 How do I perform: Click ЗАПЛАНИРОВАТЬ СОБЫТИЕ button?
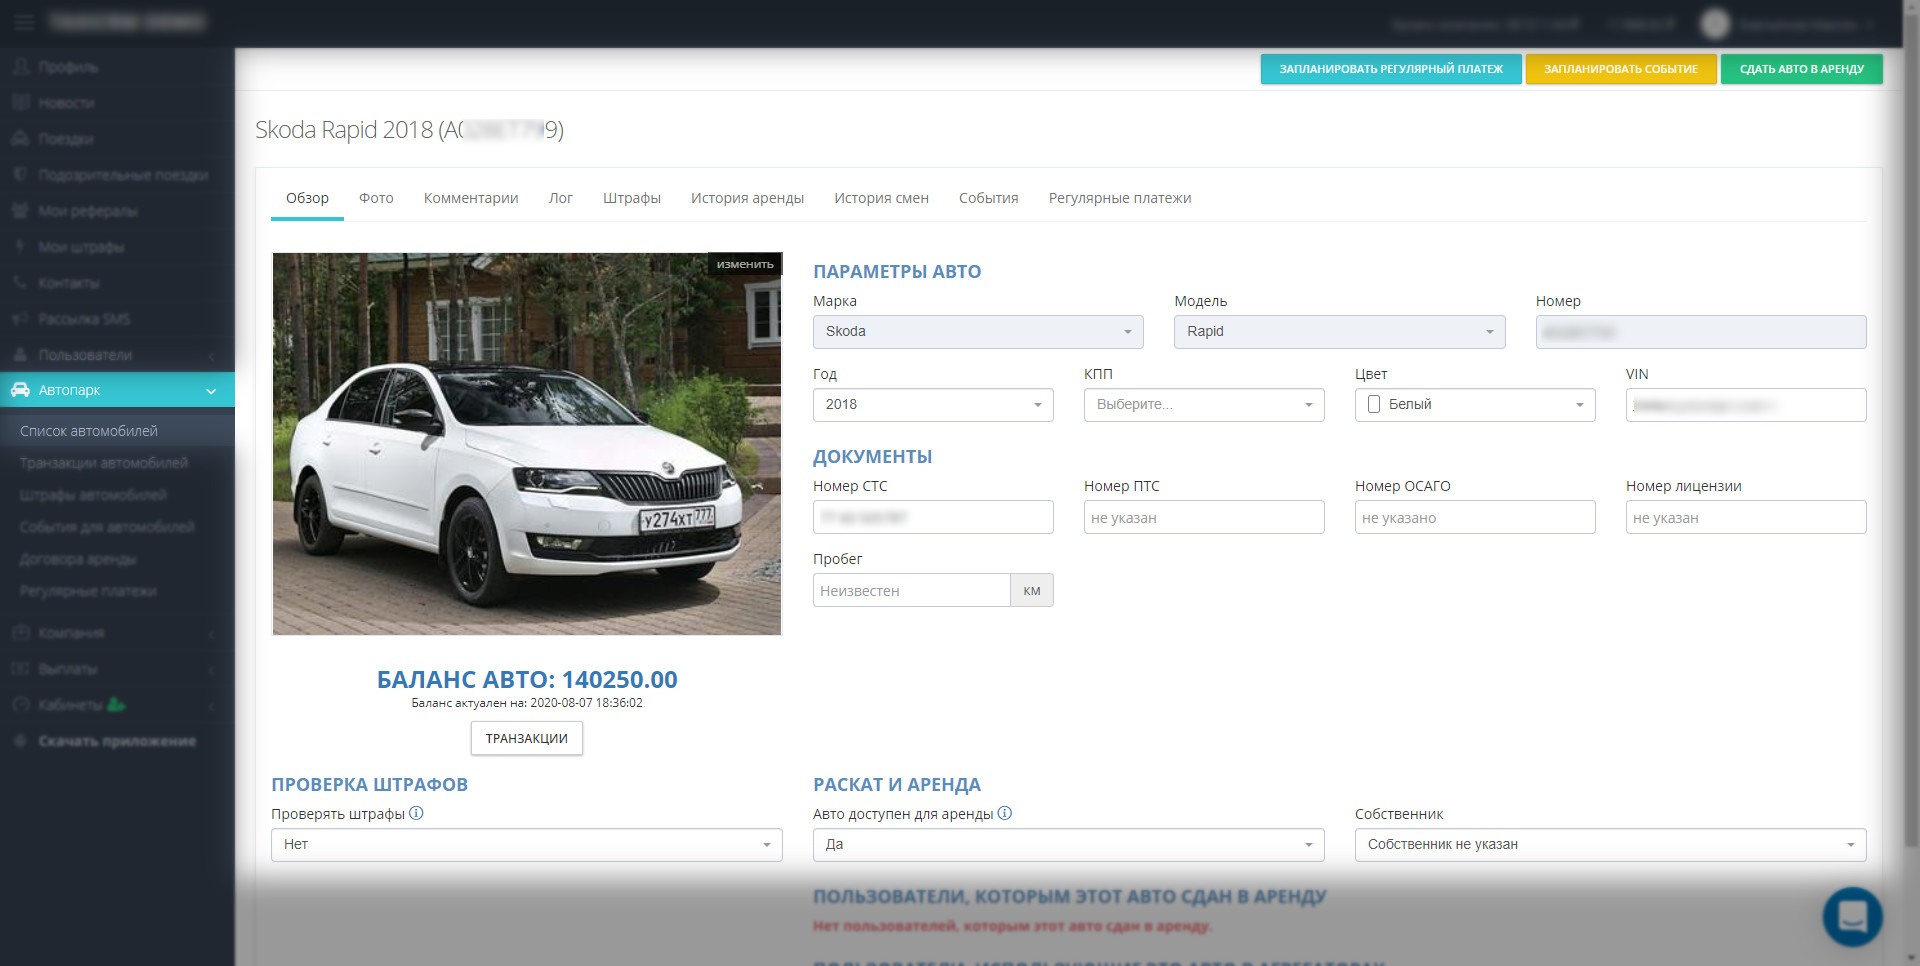tap(1621, 69)
